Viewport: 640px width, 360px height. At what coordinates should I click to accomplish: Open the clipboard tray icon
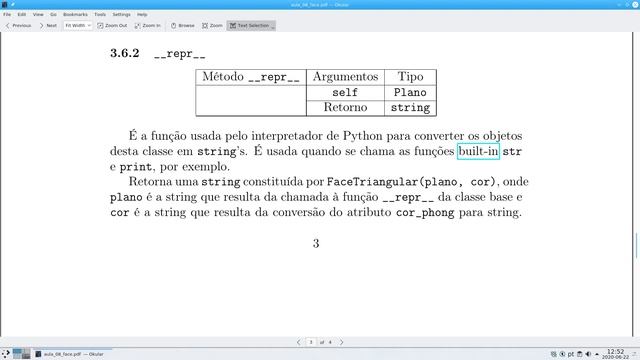[x=579, y=354]
